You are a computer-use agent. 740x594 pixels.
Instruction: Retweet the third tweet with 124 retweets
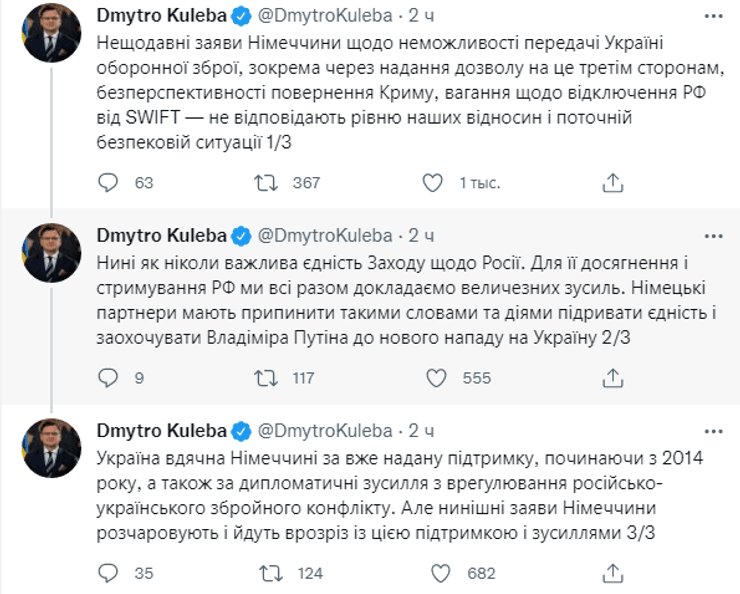point(267,573)
